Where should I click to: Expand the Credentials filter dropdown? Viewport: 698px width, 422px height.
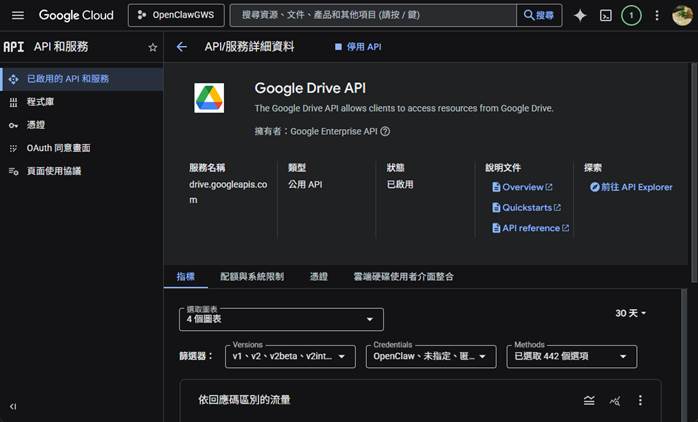click(431, 356)
